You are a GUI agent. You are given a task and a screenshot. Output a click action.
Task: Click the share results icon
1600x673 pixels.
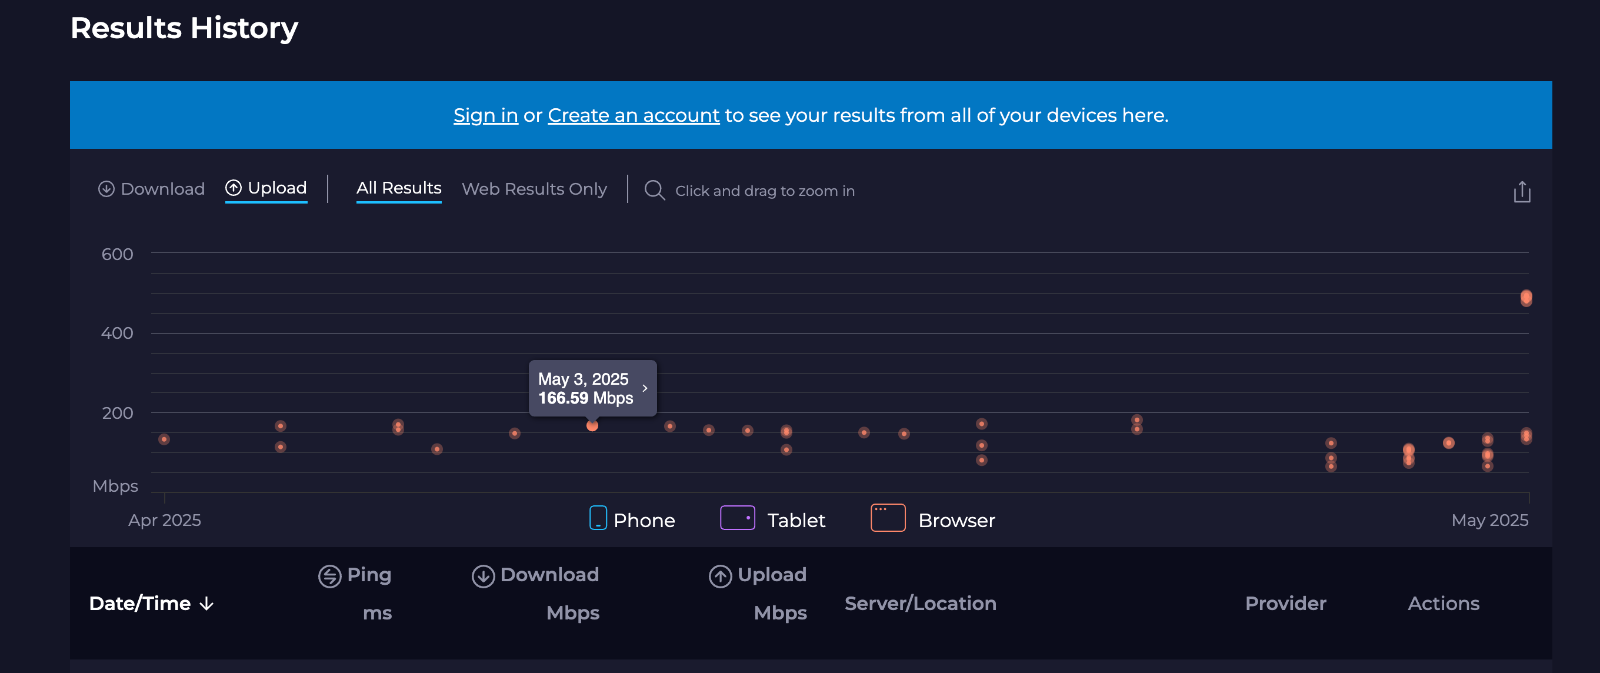point(1522,191)
